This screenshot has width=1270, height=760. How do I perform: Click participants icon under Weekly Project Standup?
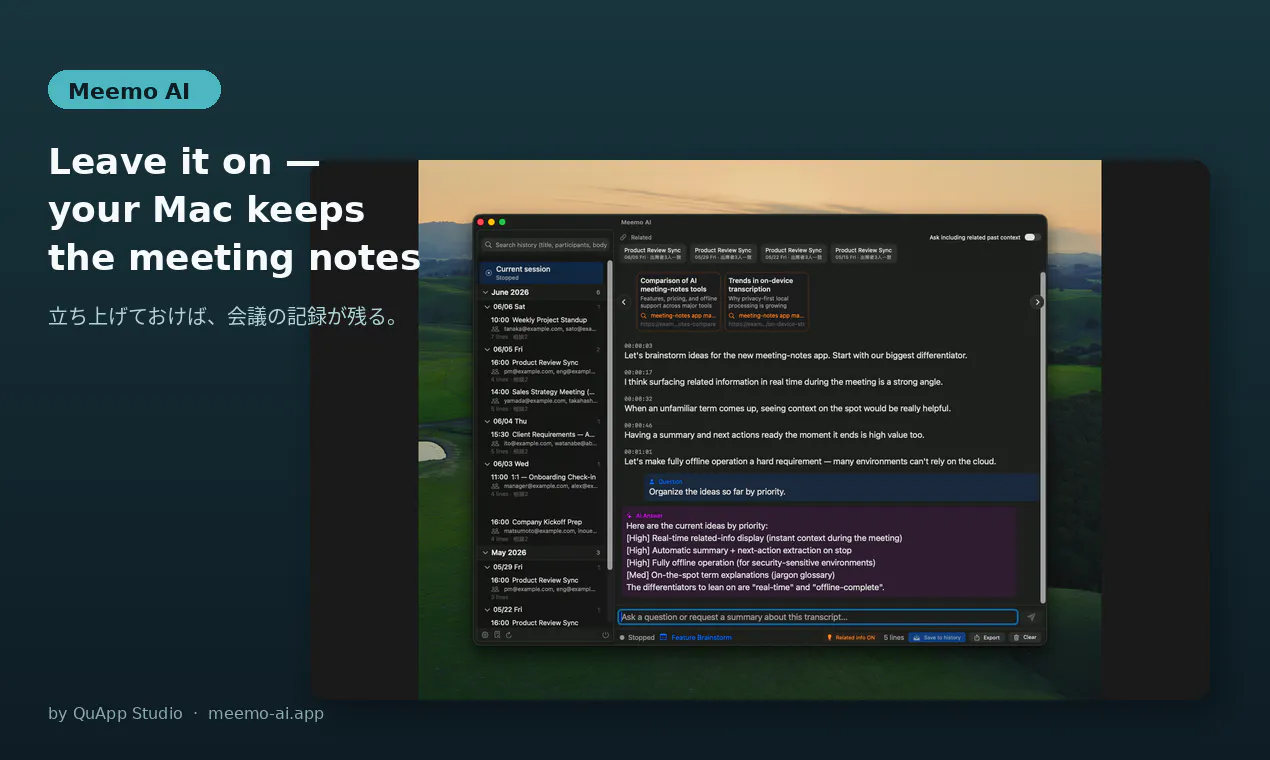click(495, 328)
